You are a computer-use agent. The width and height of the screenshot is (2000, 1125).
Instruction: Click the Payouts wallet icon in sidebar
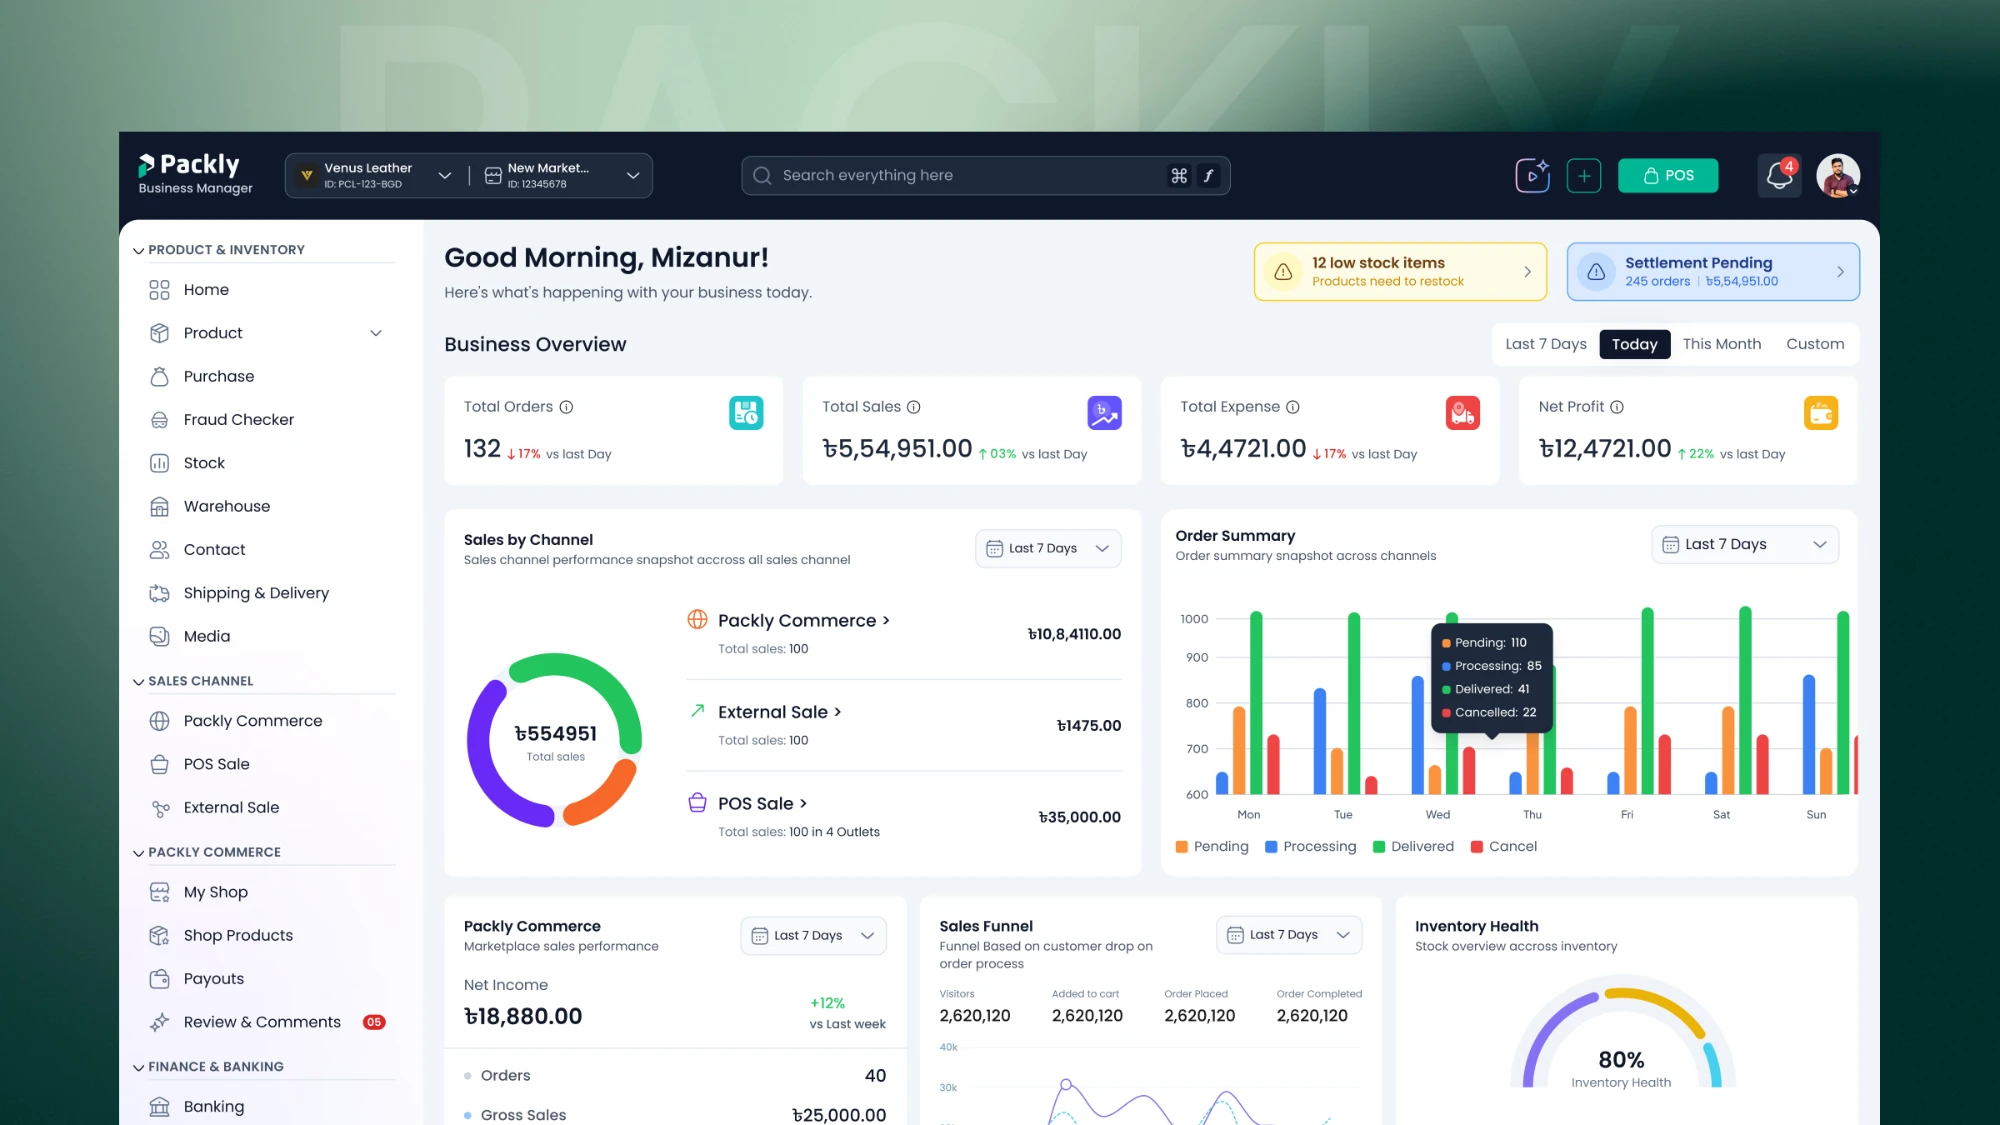tap(159, 979)
